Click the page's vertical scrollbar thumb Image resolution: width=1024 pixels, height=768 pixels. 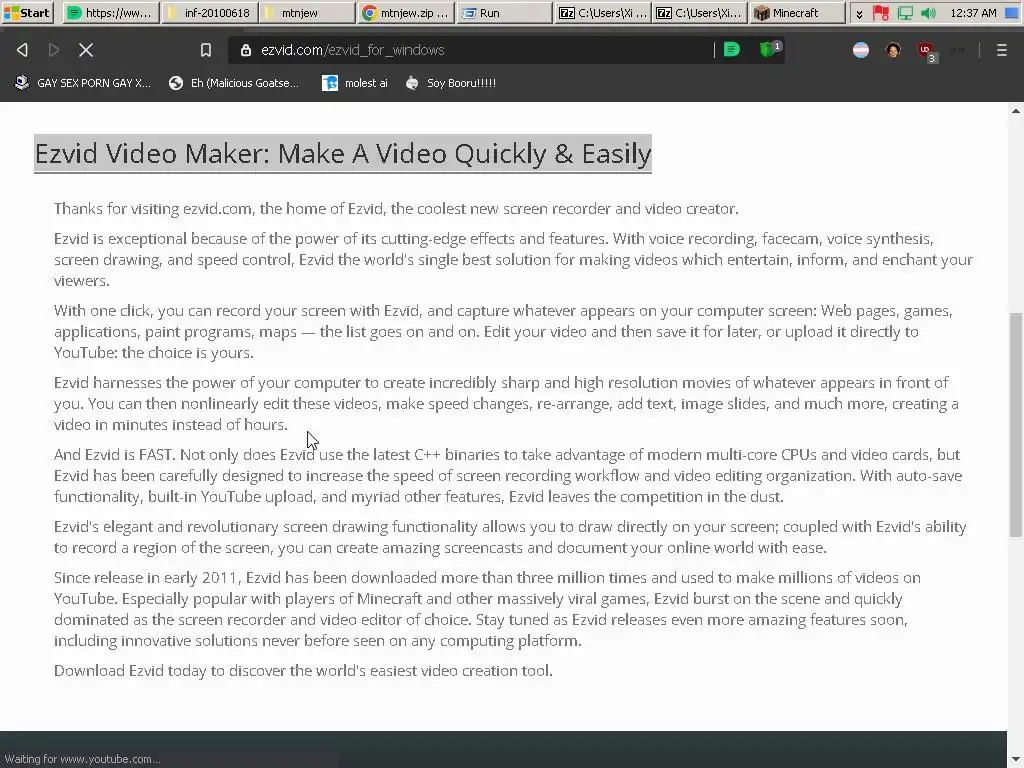1016,424
